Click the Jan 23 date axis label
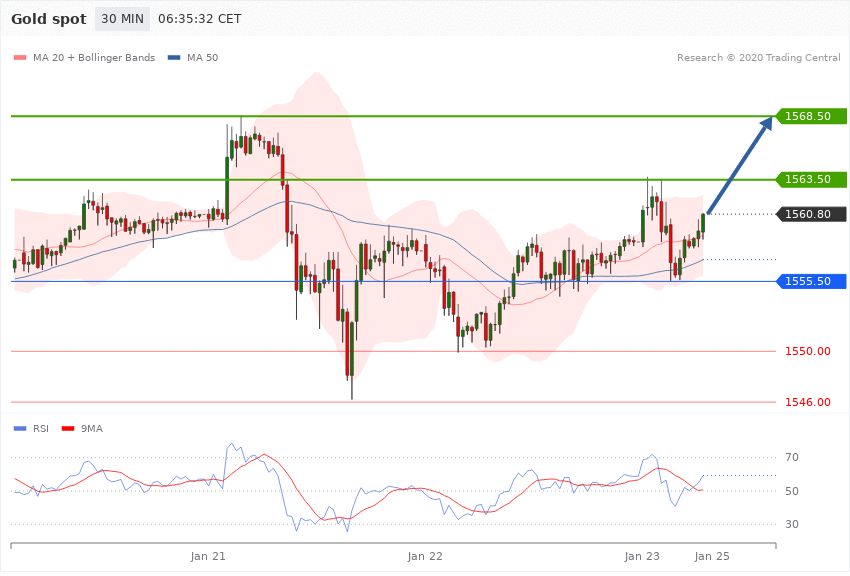The image size is (850, 576). click(x=642, y=556)
